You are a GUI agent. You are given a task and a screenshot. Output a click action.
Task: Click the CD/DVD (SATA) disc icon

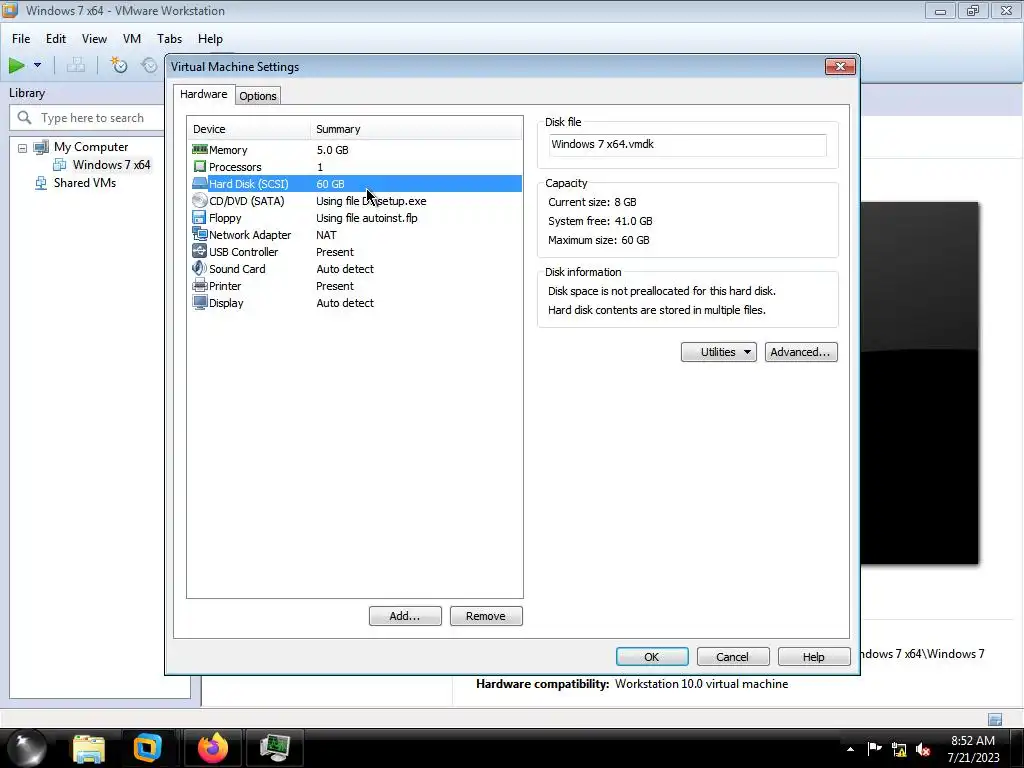200,200
